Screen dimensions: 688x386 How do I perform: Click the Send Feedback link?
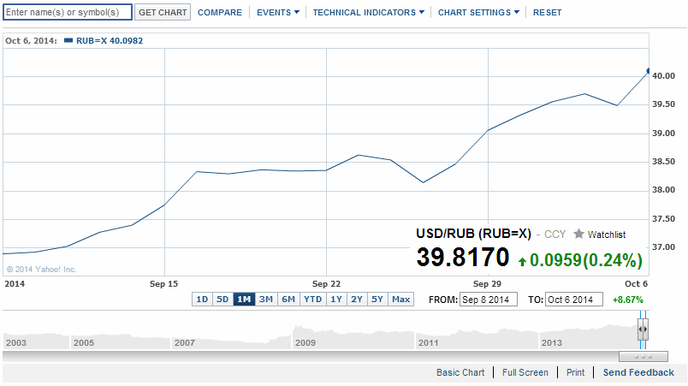[x=638, y=372]
